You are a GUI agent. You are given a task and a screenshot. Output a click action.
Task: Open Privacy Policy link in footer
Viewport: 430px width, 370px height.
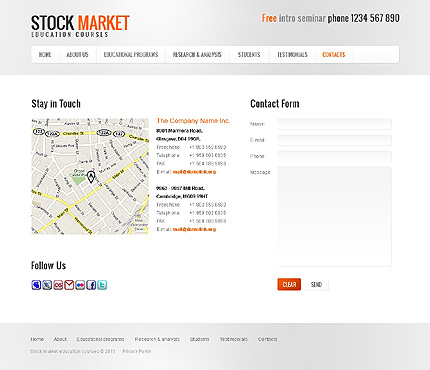(137, 351)
